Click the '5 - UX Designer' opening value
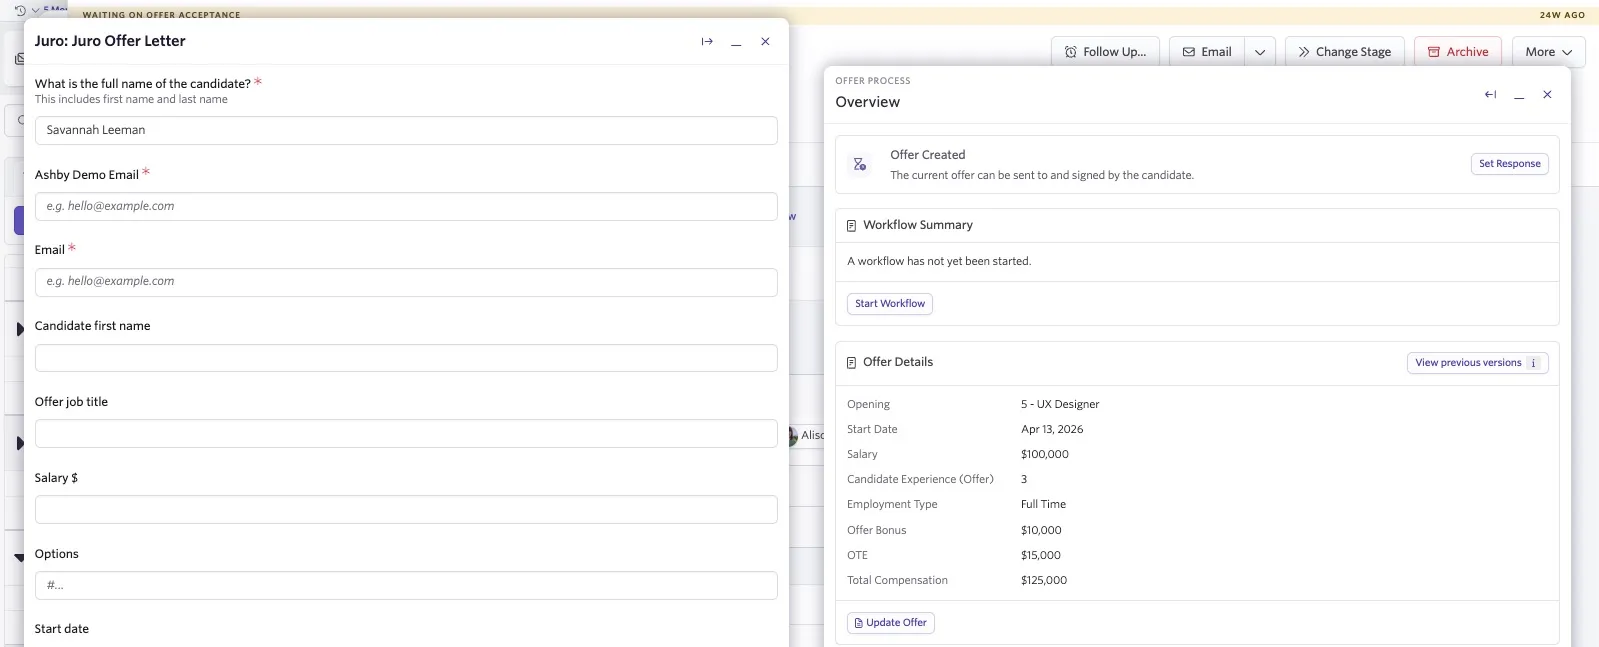The height and width of the screenshot is (647, 1599). coord(1060,404)
